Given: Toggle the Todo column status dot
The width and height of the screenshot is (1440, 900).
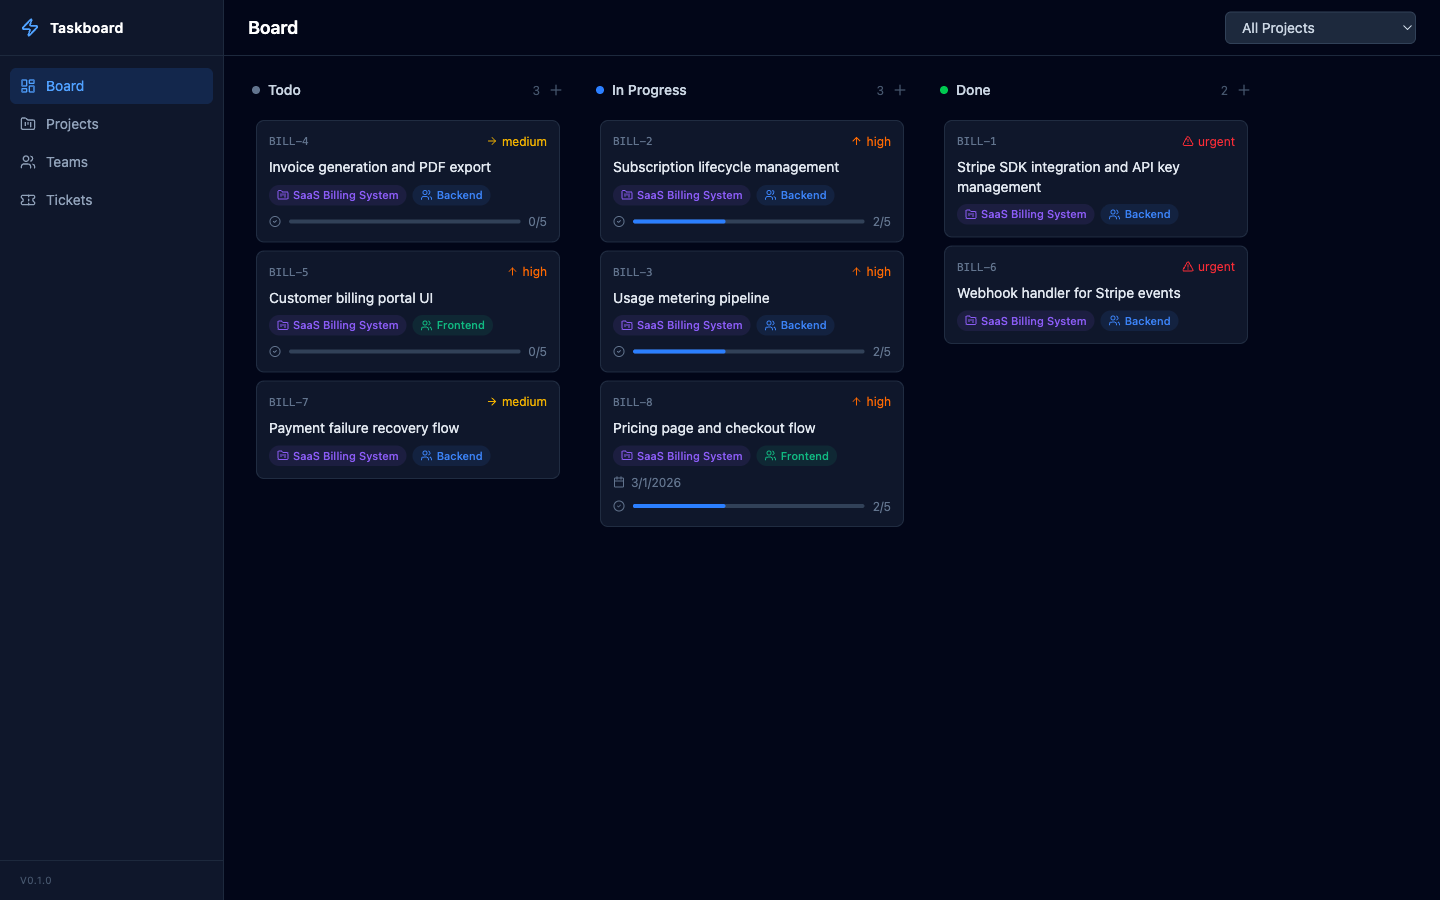Looking at the screenshot, I should tap(257, 90).
